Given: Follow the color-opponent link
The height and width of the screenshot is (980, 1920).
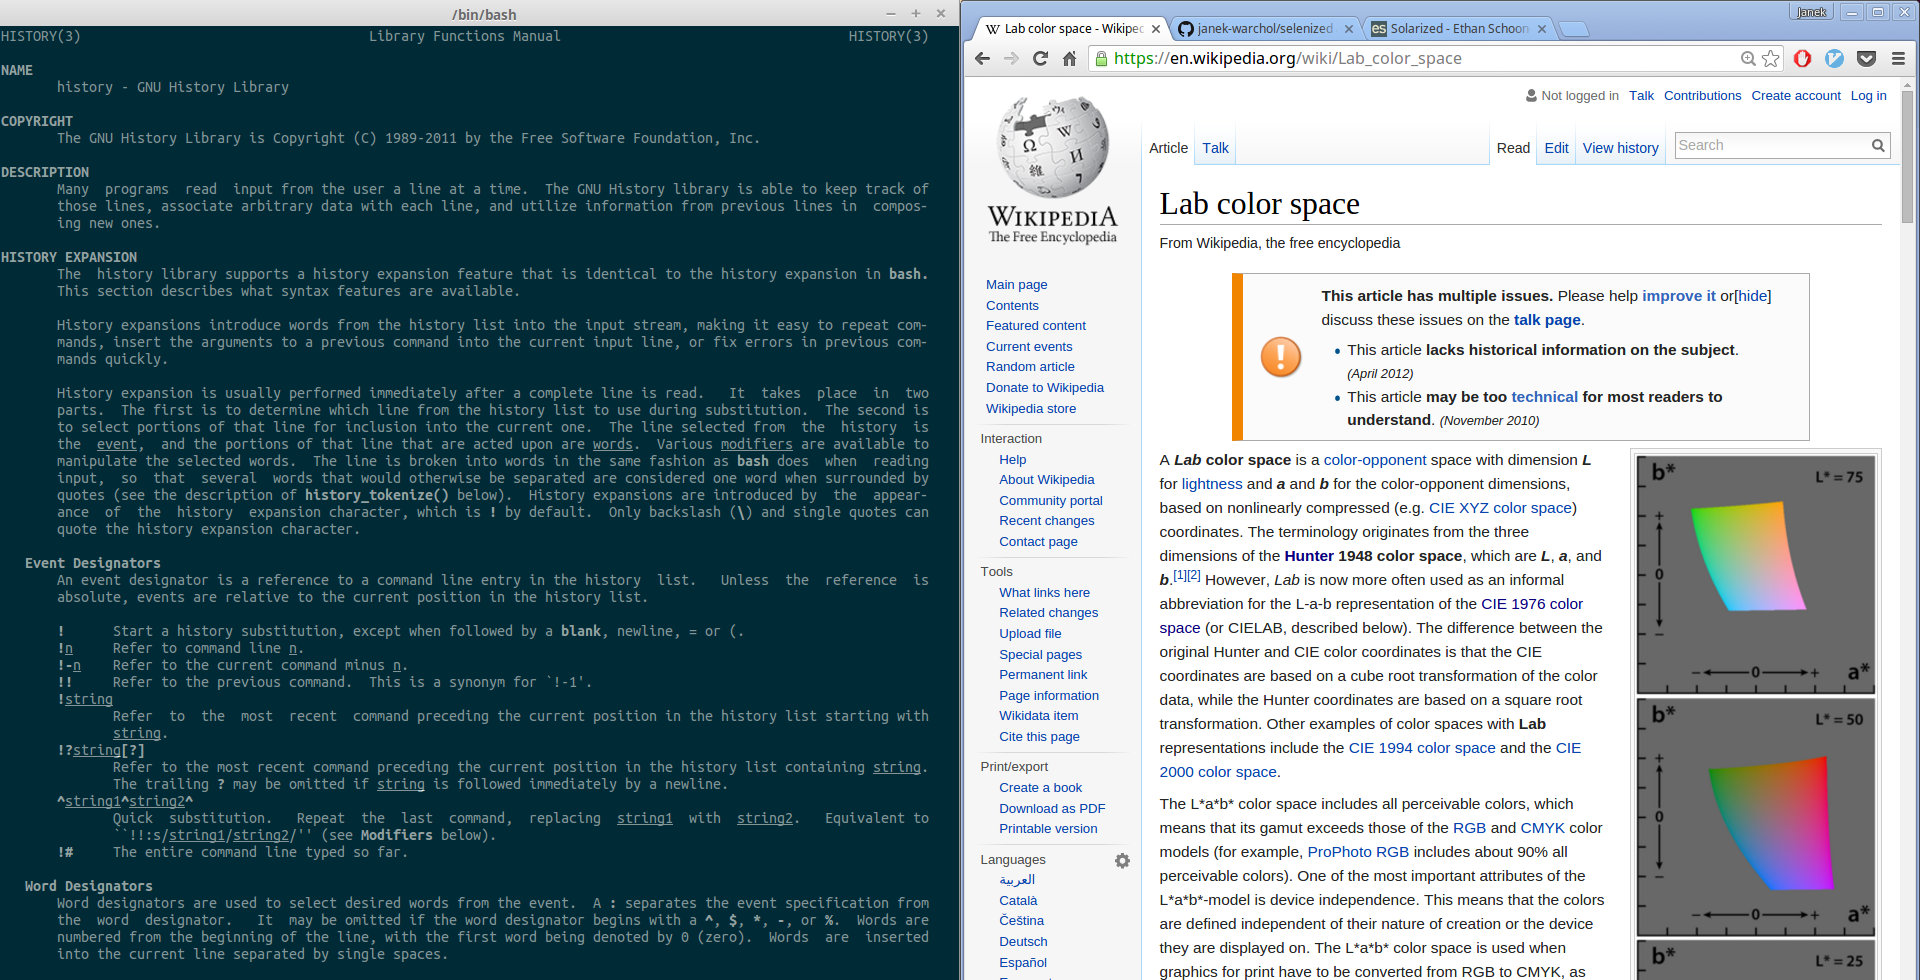Looking at the screenshot, I should (1375, 460).
